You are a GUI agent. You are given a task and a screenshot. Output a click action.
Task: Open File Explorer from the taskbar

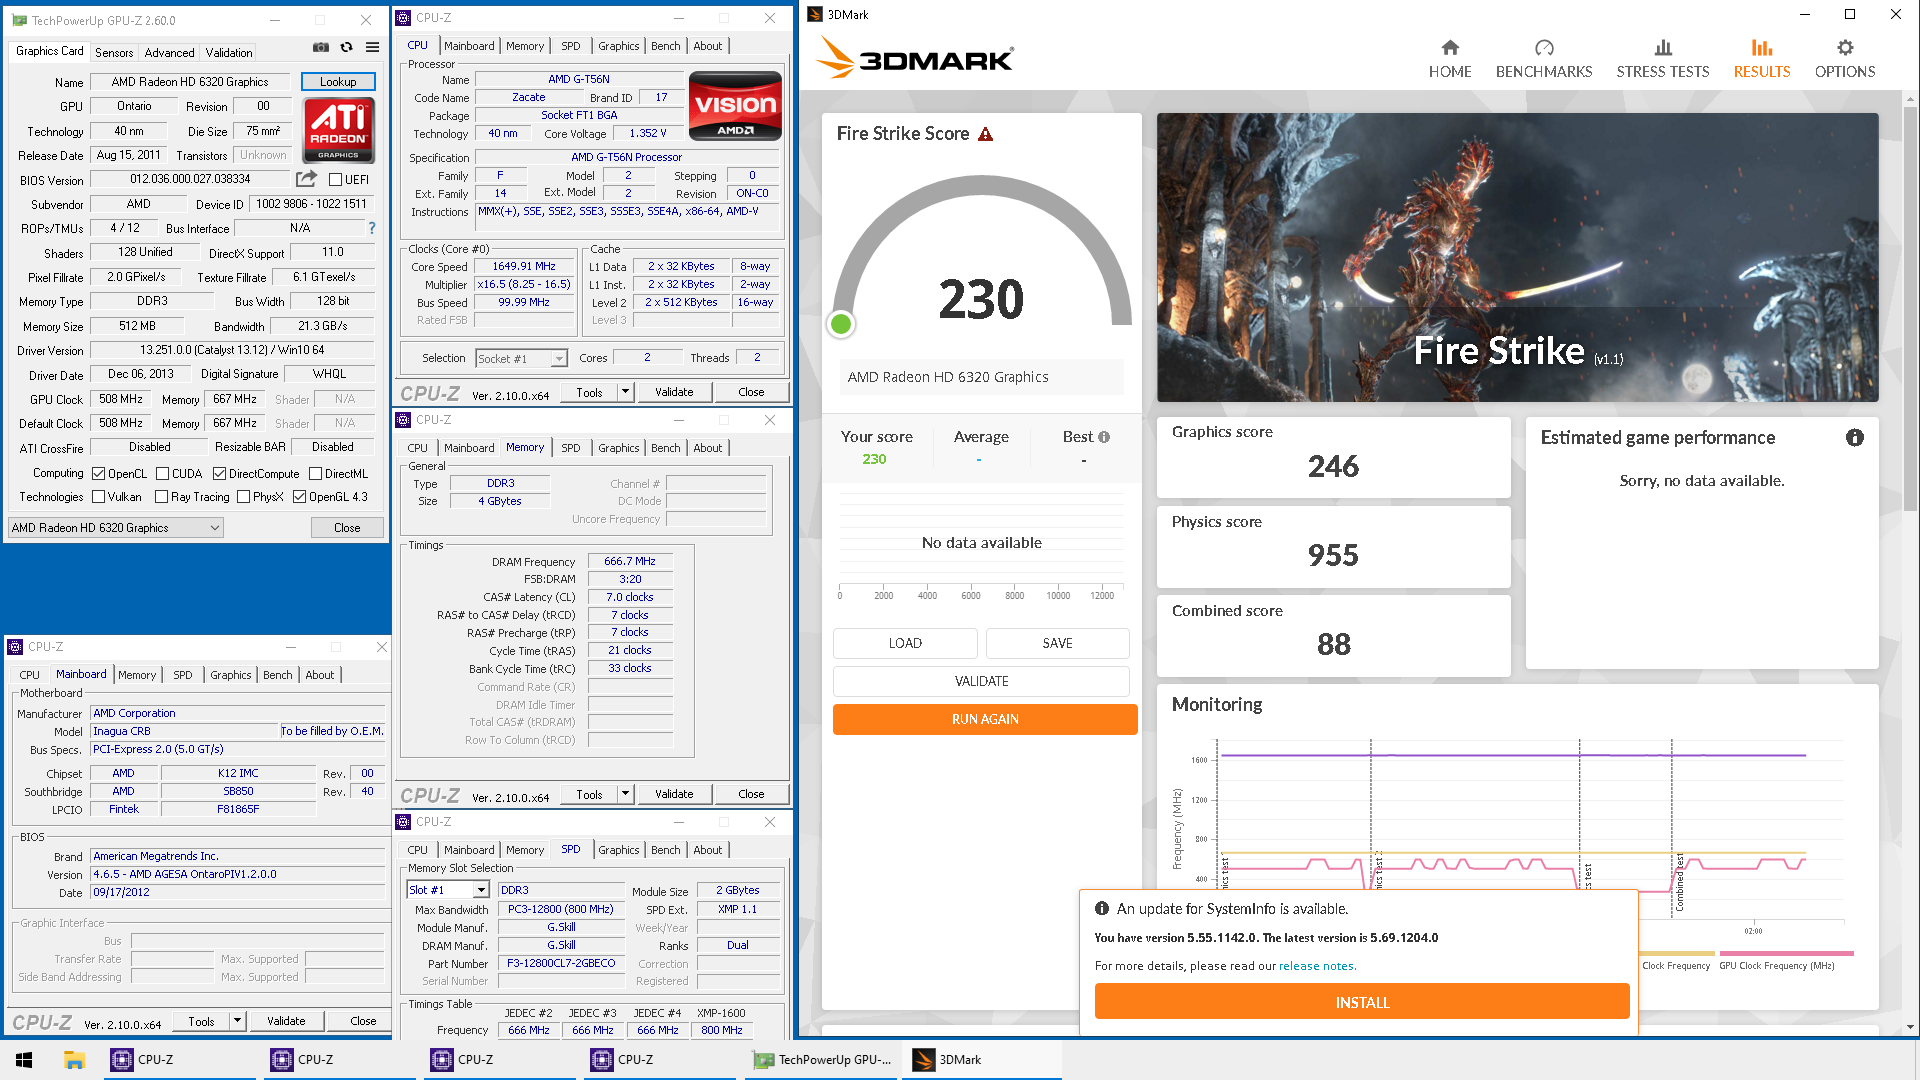73,1060
